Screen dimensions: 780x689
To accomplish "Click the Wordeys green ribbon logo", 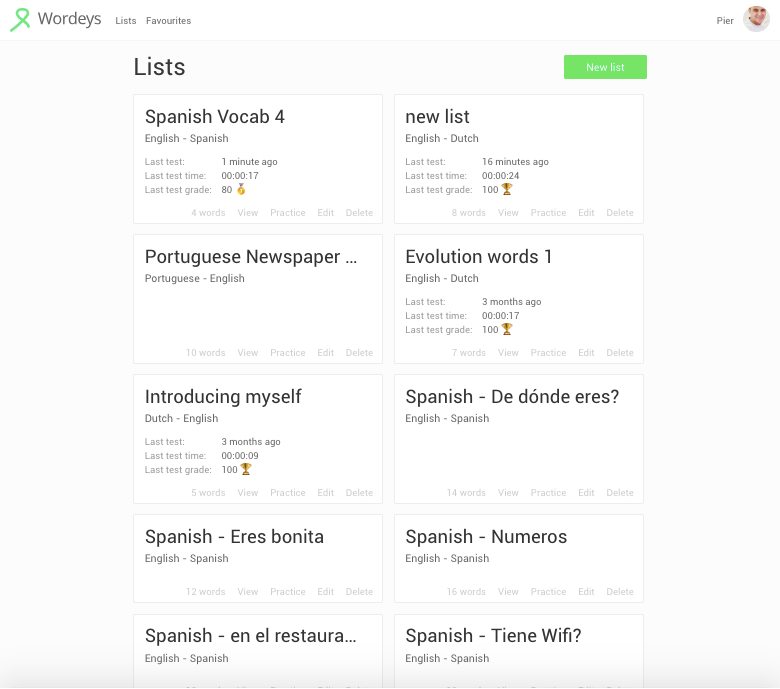I will point(20,20).
